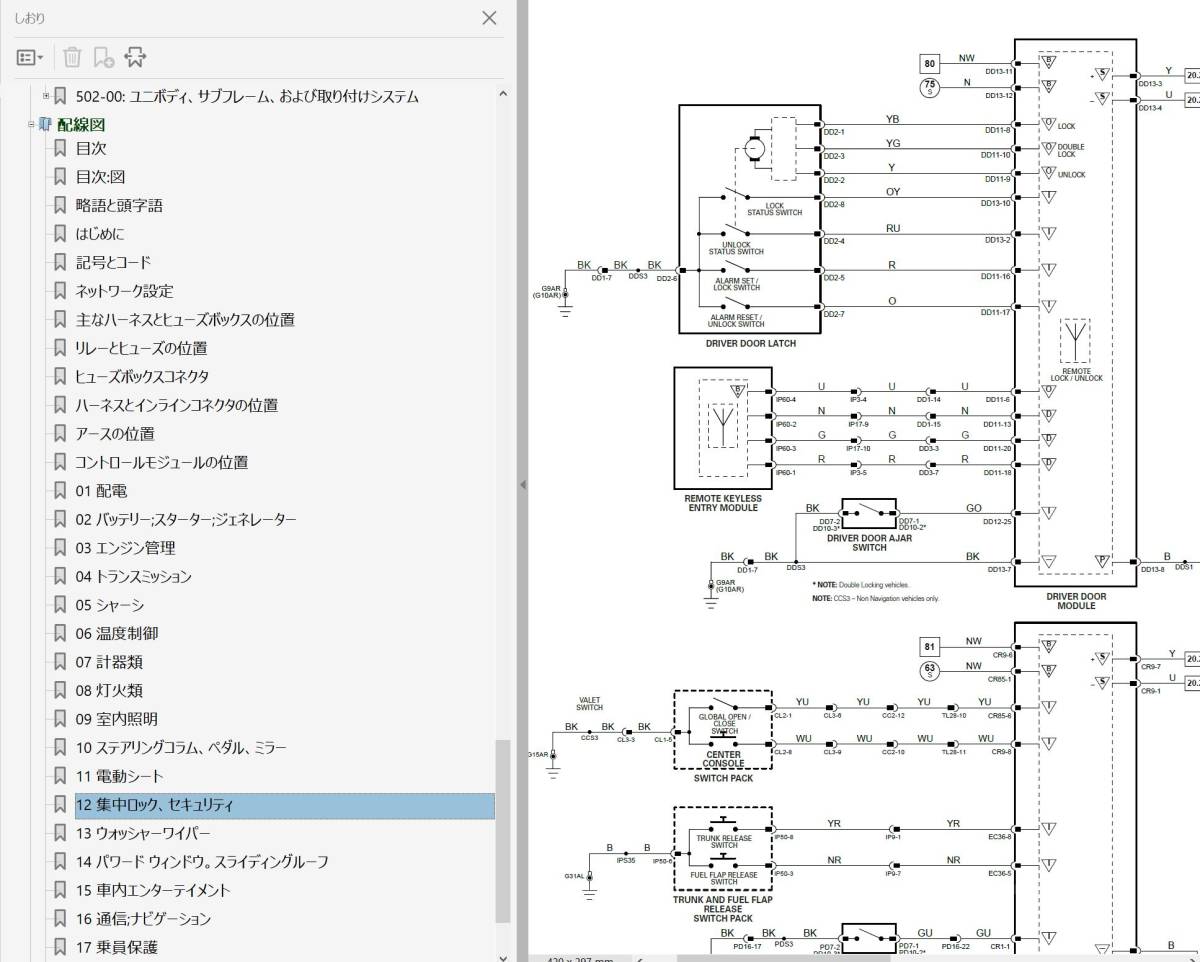
Task: Open the 16 通信;ナビゲーション bookmark
Action: point(143,919)
